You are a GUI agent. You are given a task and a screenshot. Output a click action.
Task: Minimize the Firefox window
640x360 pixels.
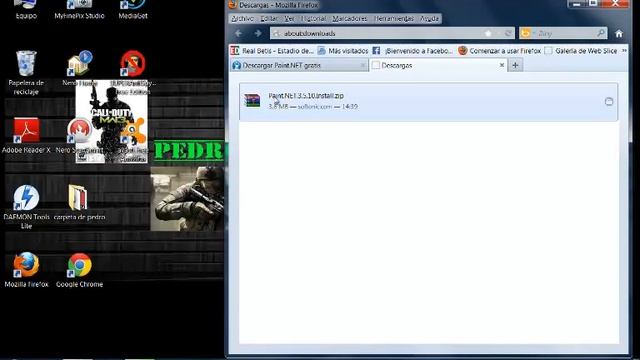[576, 4]
